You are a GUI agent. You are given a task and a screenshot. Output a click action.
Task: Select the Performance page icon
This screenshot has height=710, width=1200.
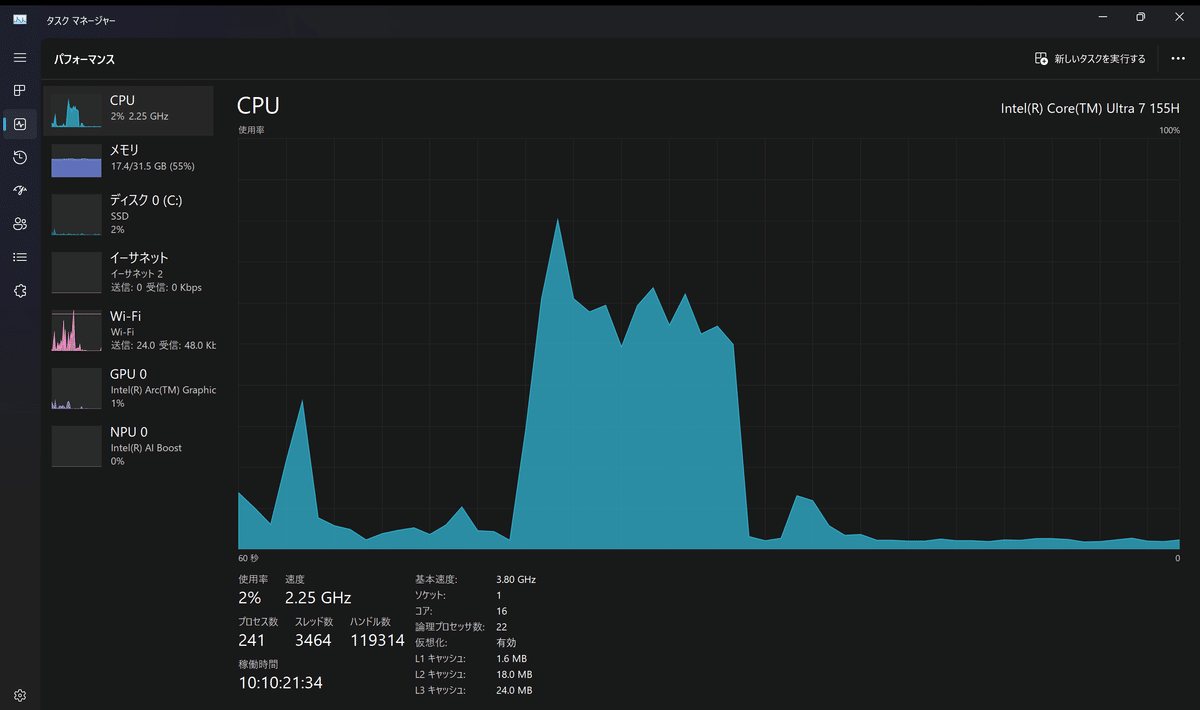click(x=20, y=124)
